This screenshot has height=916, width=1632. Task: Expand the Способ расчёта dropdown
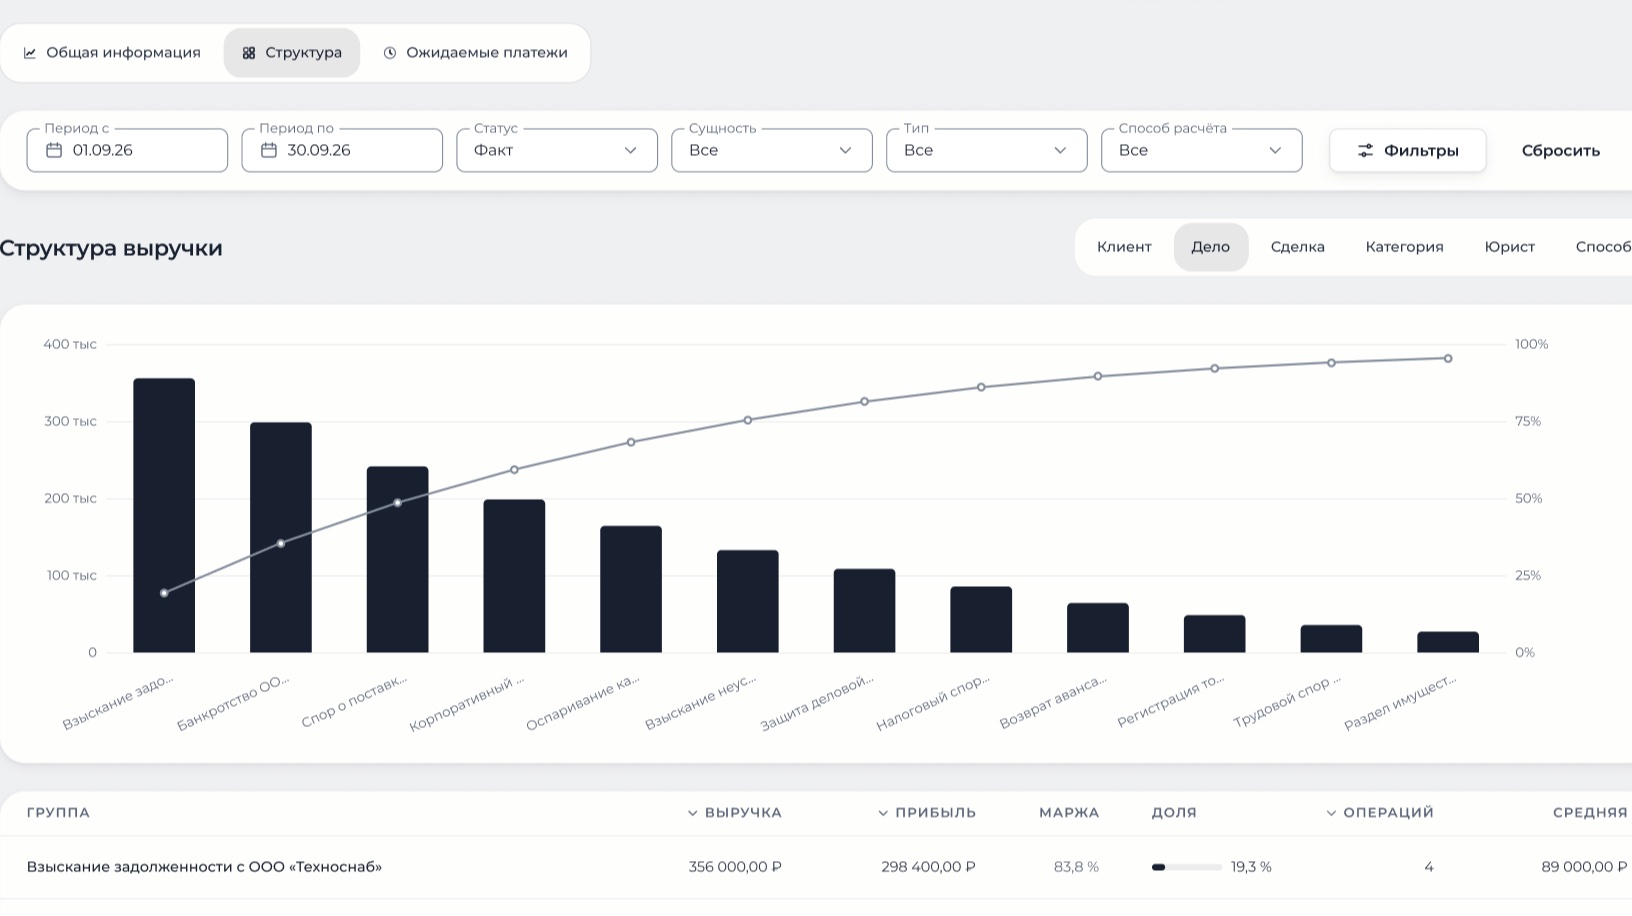(1202, 150)
